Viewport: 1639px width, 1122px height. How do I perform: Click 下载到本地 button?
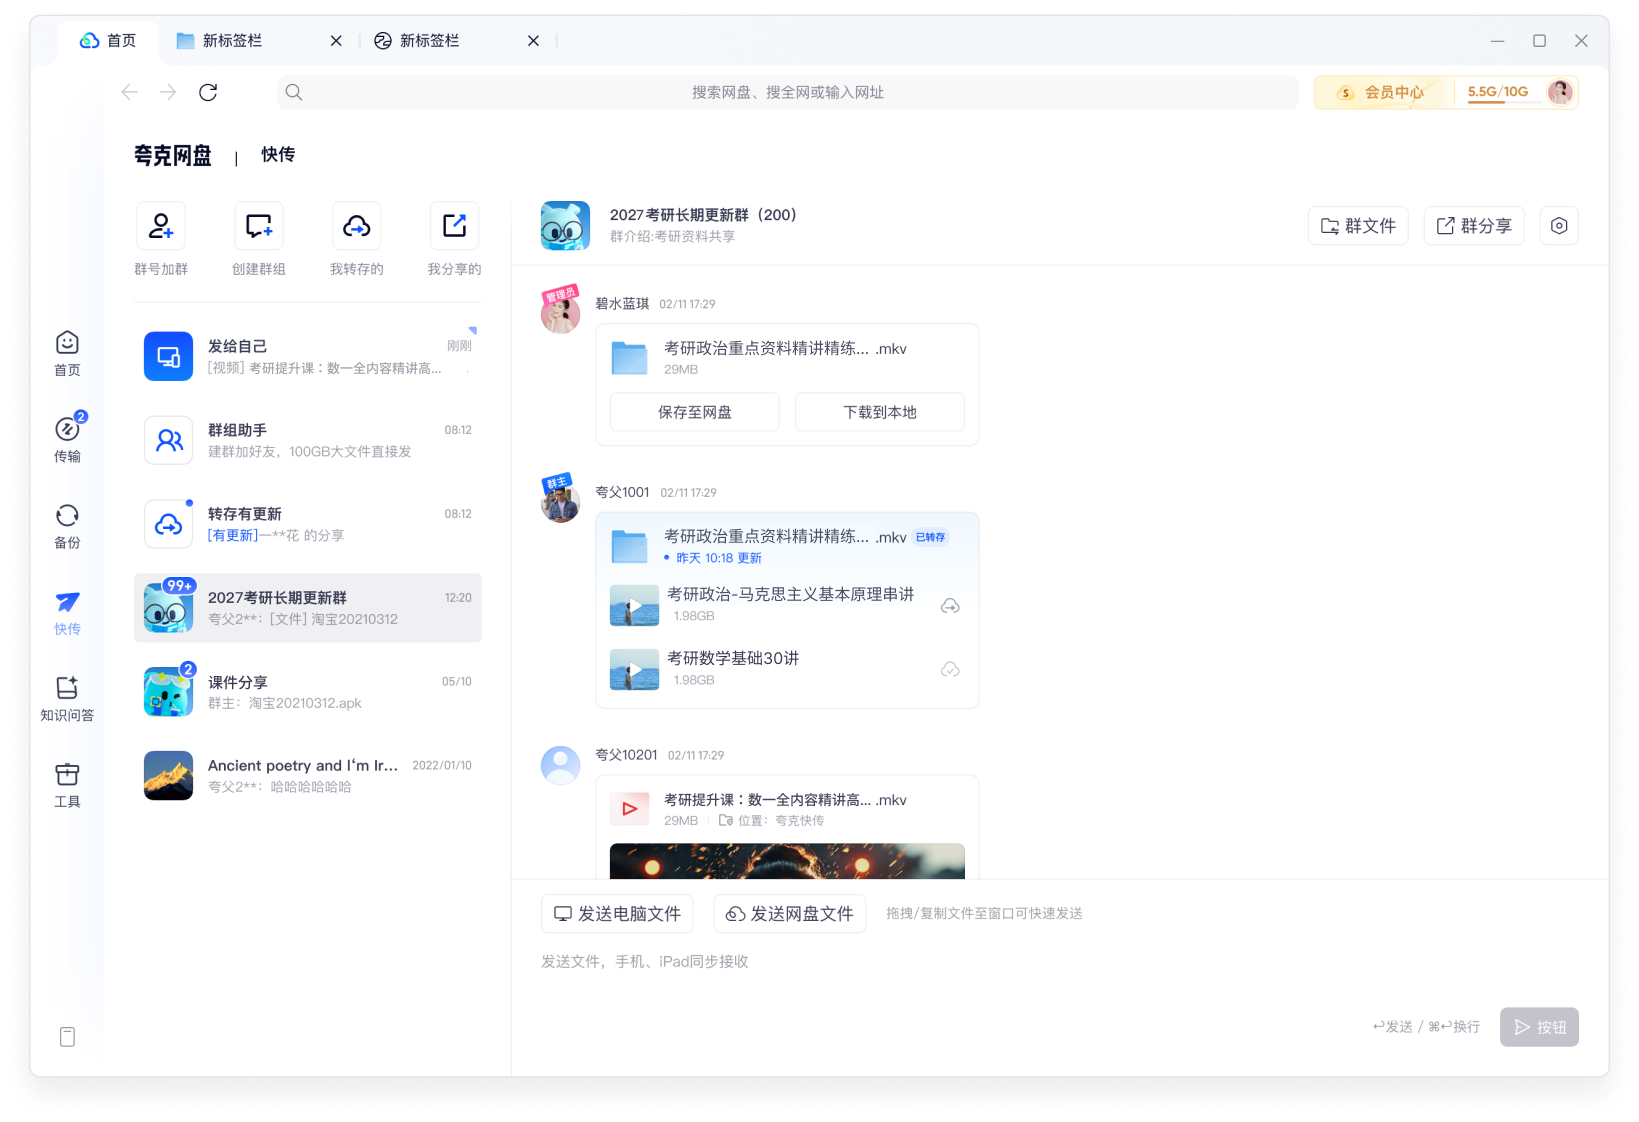pos(880,412)
